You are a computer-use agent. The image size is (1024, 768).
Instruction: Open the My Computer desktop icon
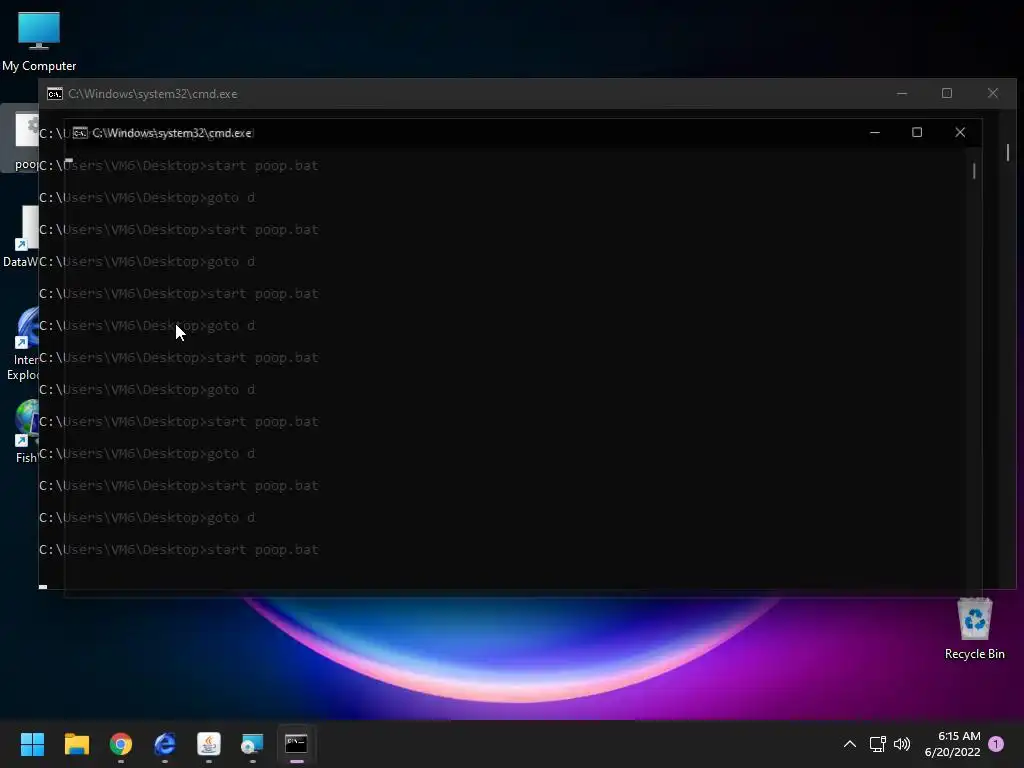pyautogui.click(x=39, y=42)
